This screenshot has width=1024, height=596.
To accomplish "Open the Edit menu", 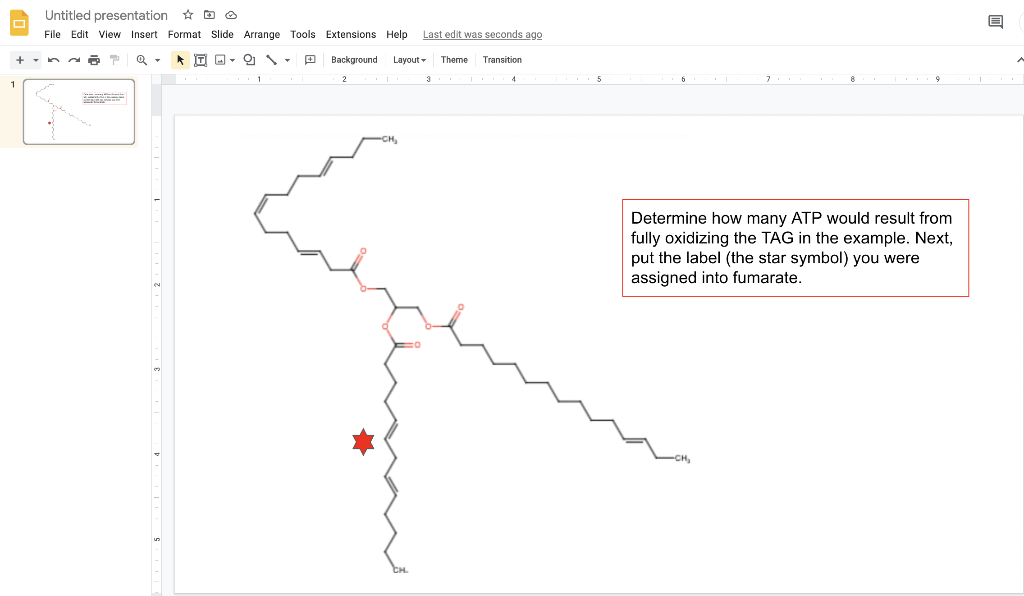I will [80, 35].
